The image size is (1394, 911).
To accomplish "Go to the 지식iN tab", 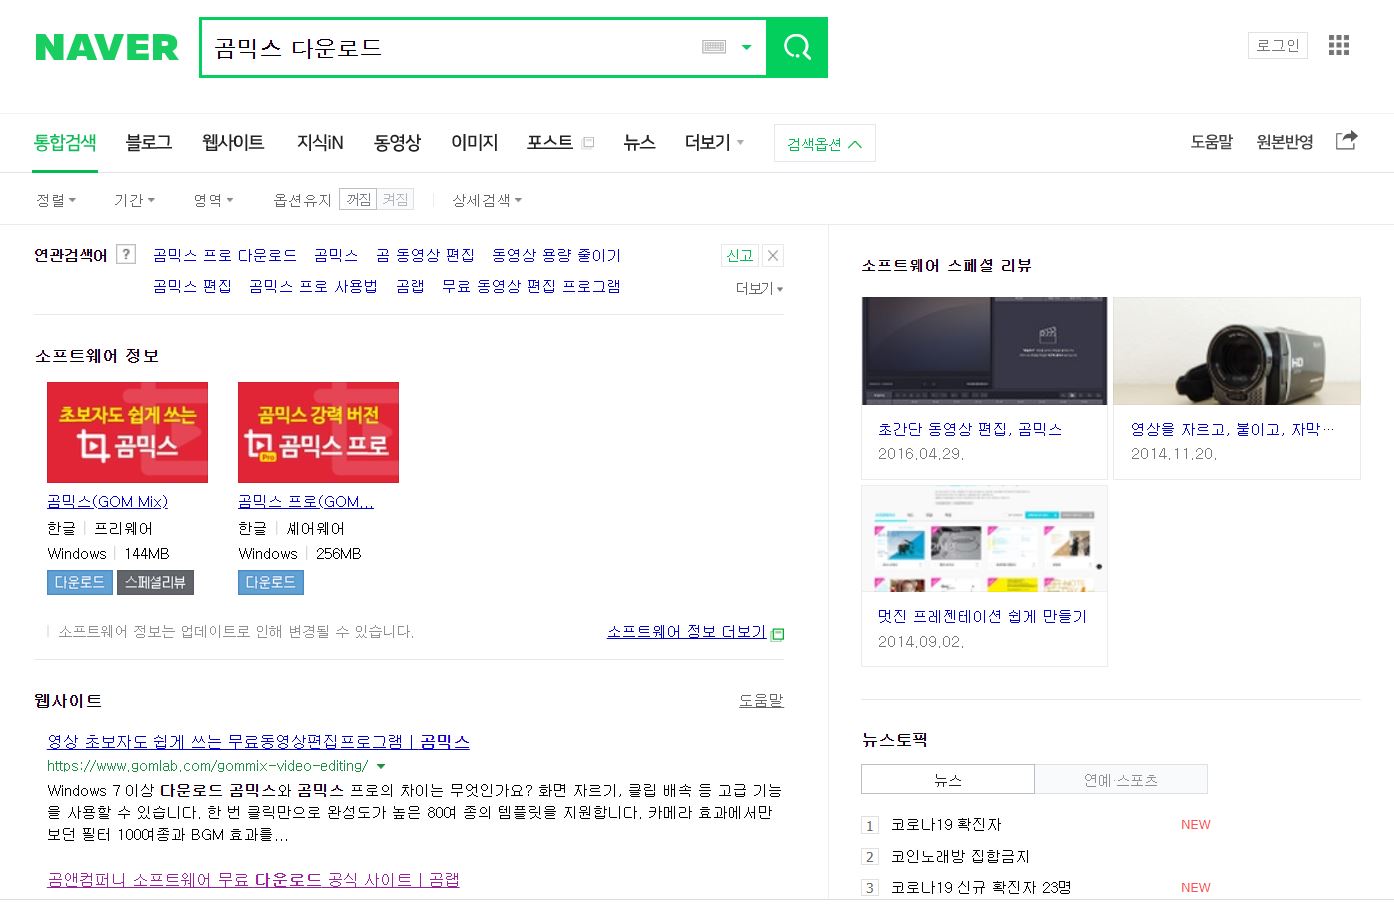I will tap(320, 143).
